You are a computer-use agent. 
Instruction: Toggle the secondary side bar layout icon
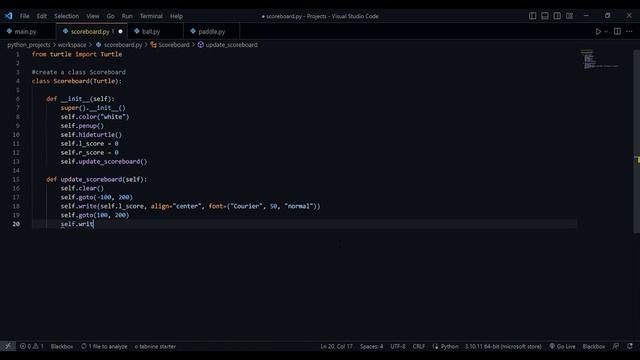click(557, 16)
